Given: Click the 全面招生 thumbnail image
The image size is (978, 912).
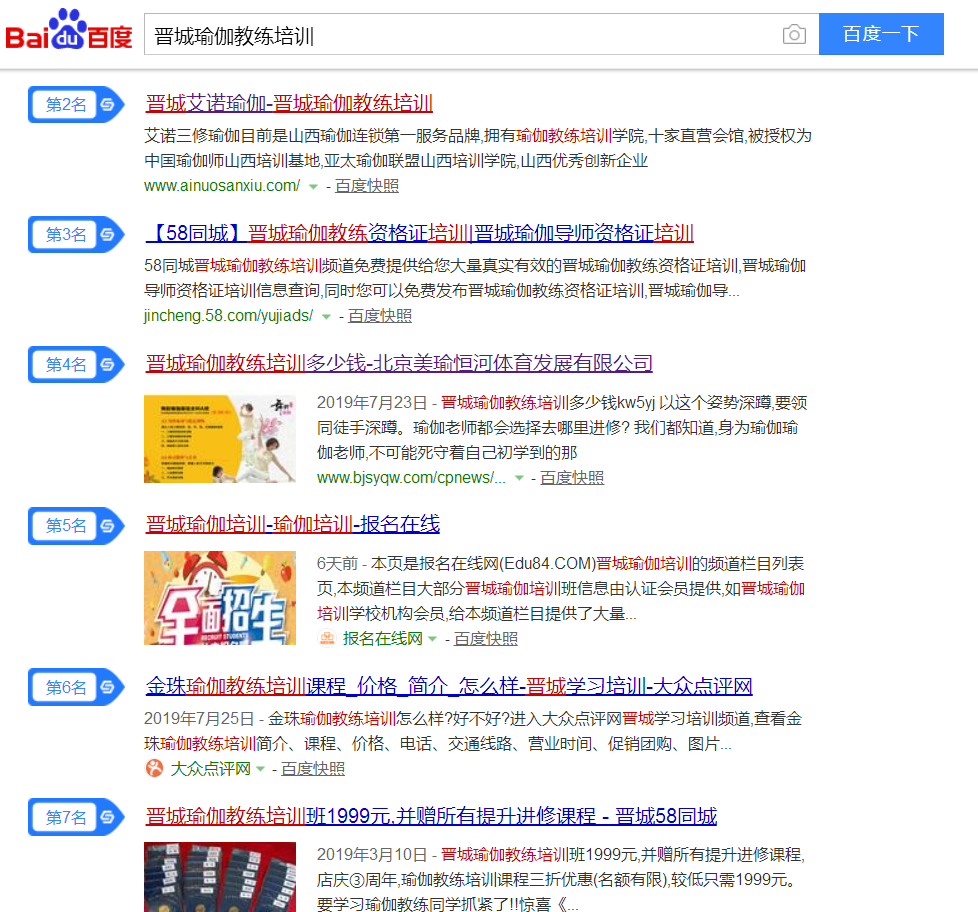Looking at the screenshot, I should click(220, 598).
